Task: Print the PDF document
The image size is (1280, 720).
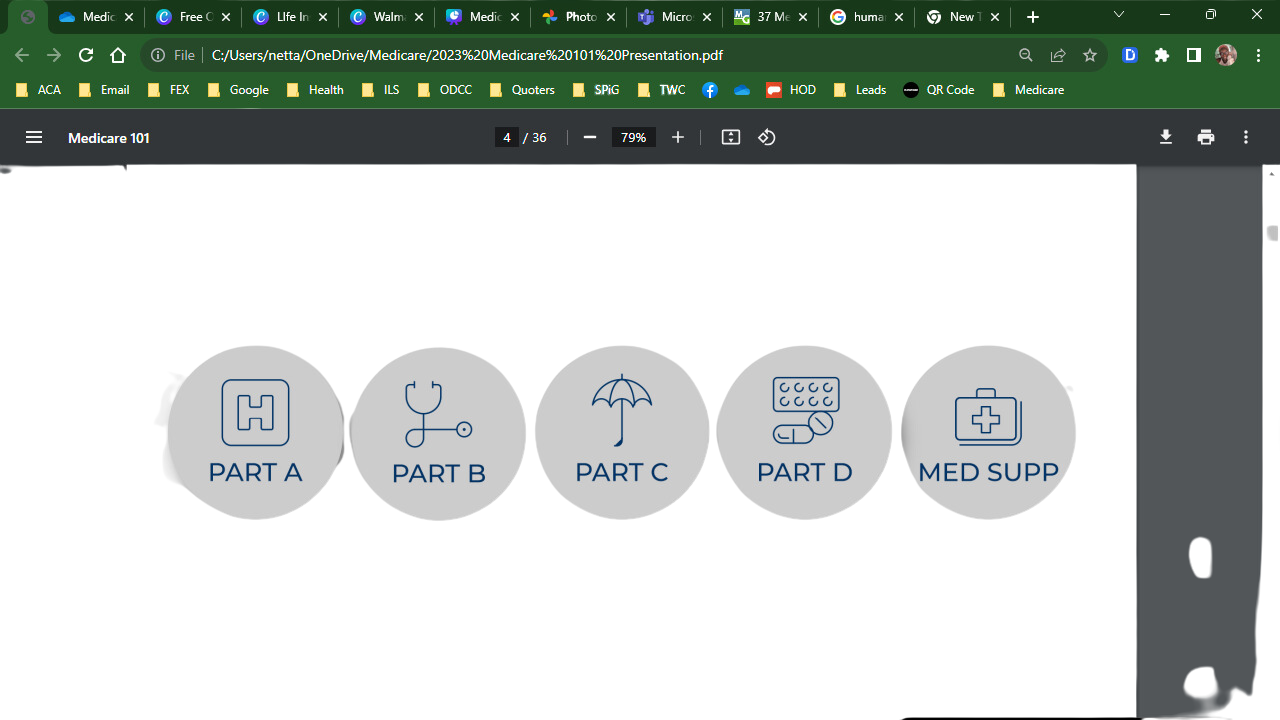Action: (x=1206, y=137)
